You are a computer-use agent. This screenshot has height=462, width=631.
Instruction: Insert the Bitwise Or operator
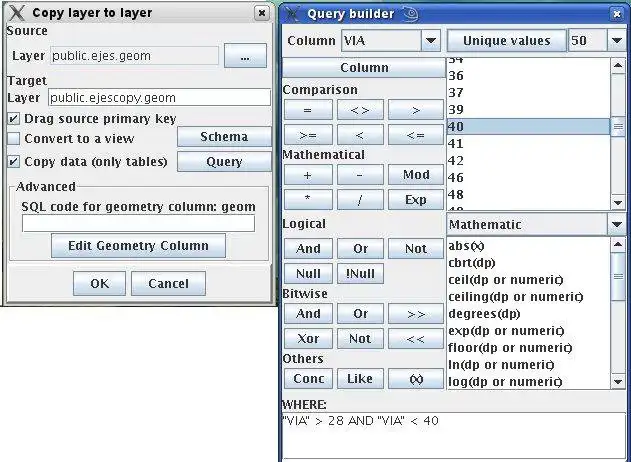click(x=360, y=314)
